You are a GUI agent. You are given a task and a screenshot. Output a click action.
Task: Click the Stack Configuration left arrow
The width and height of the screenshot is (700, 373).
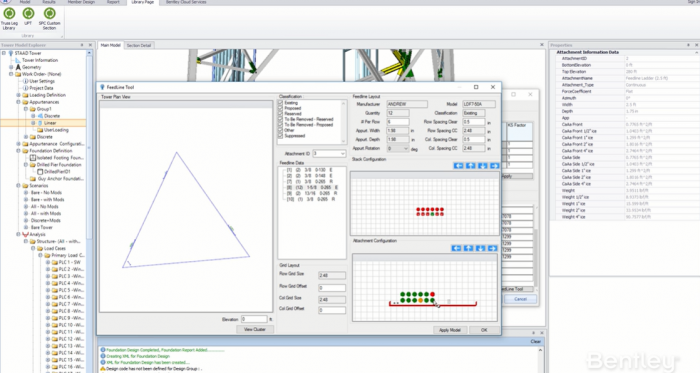458,166
